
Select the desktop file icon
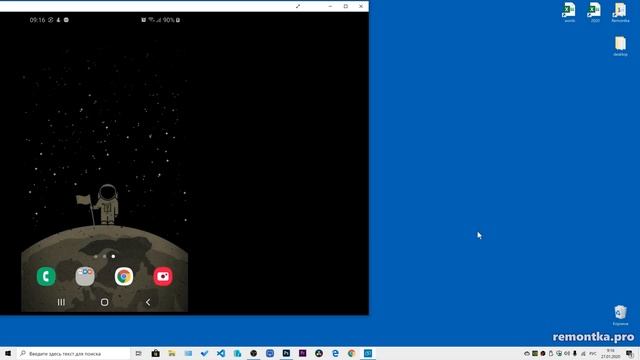click(x=620, y=46)
